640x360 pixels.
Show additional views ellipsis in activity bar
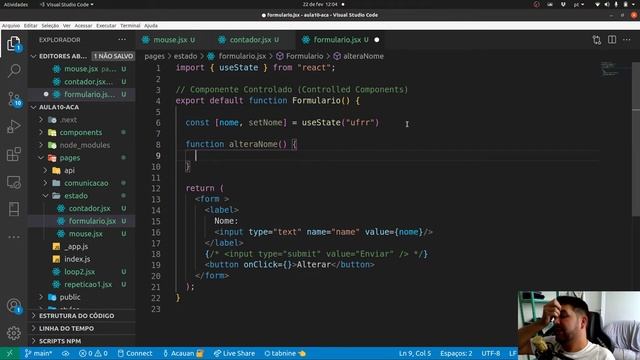click(x=13, y=237)
